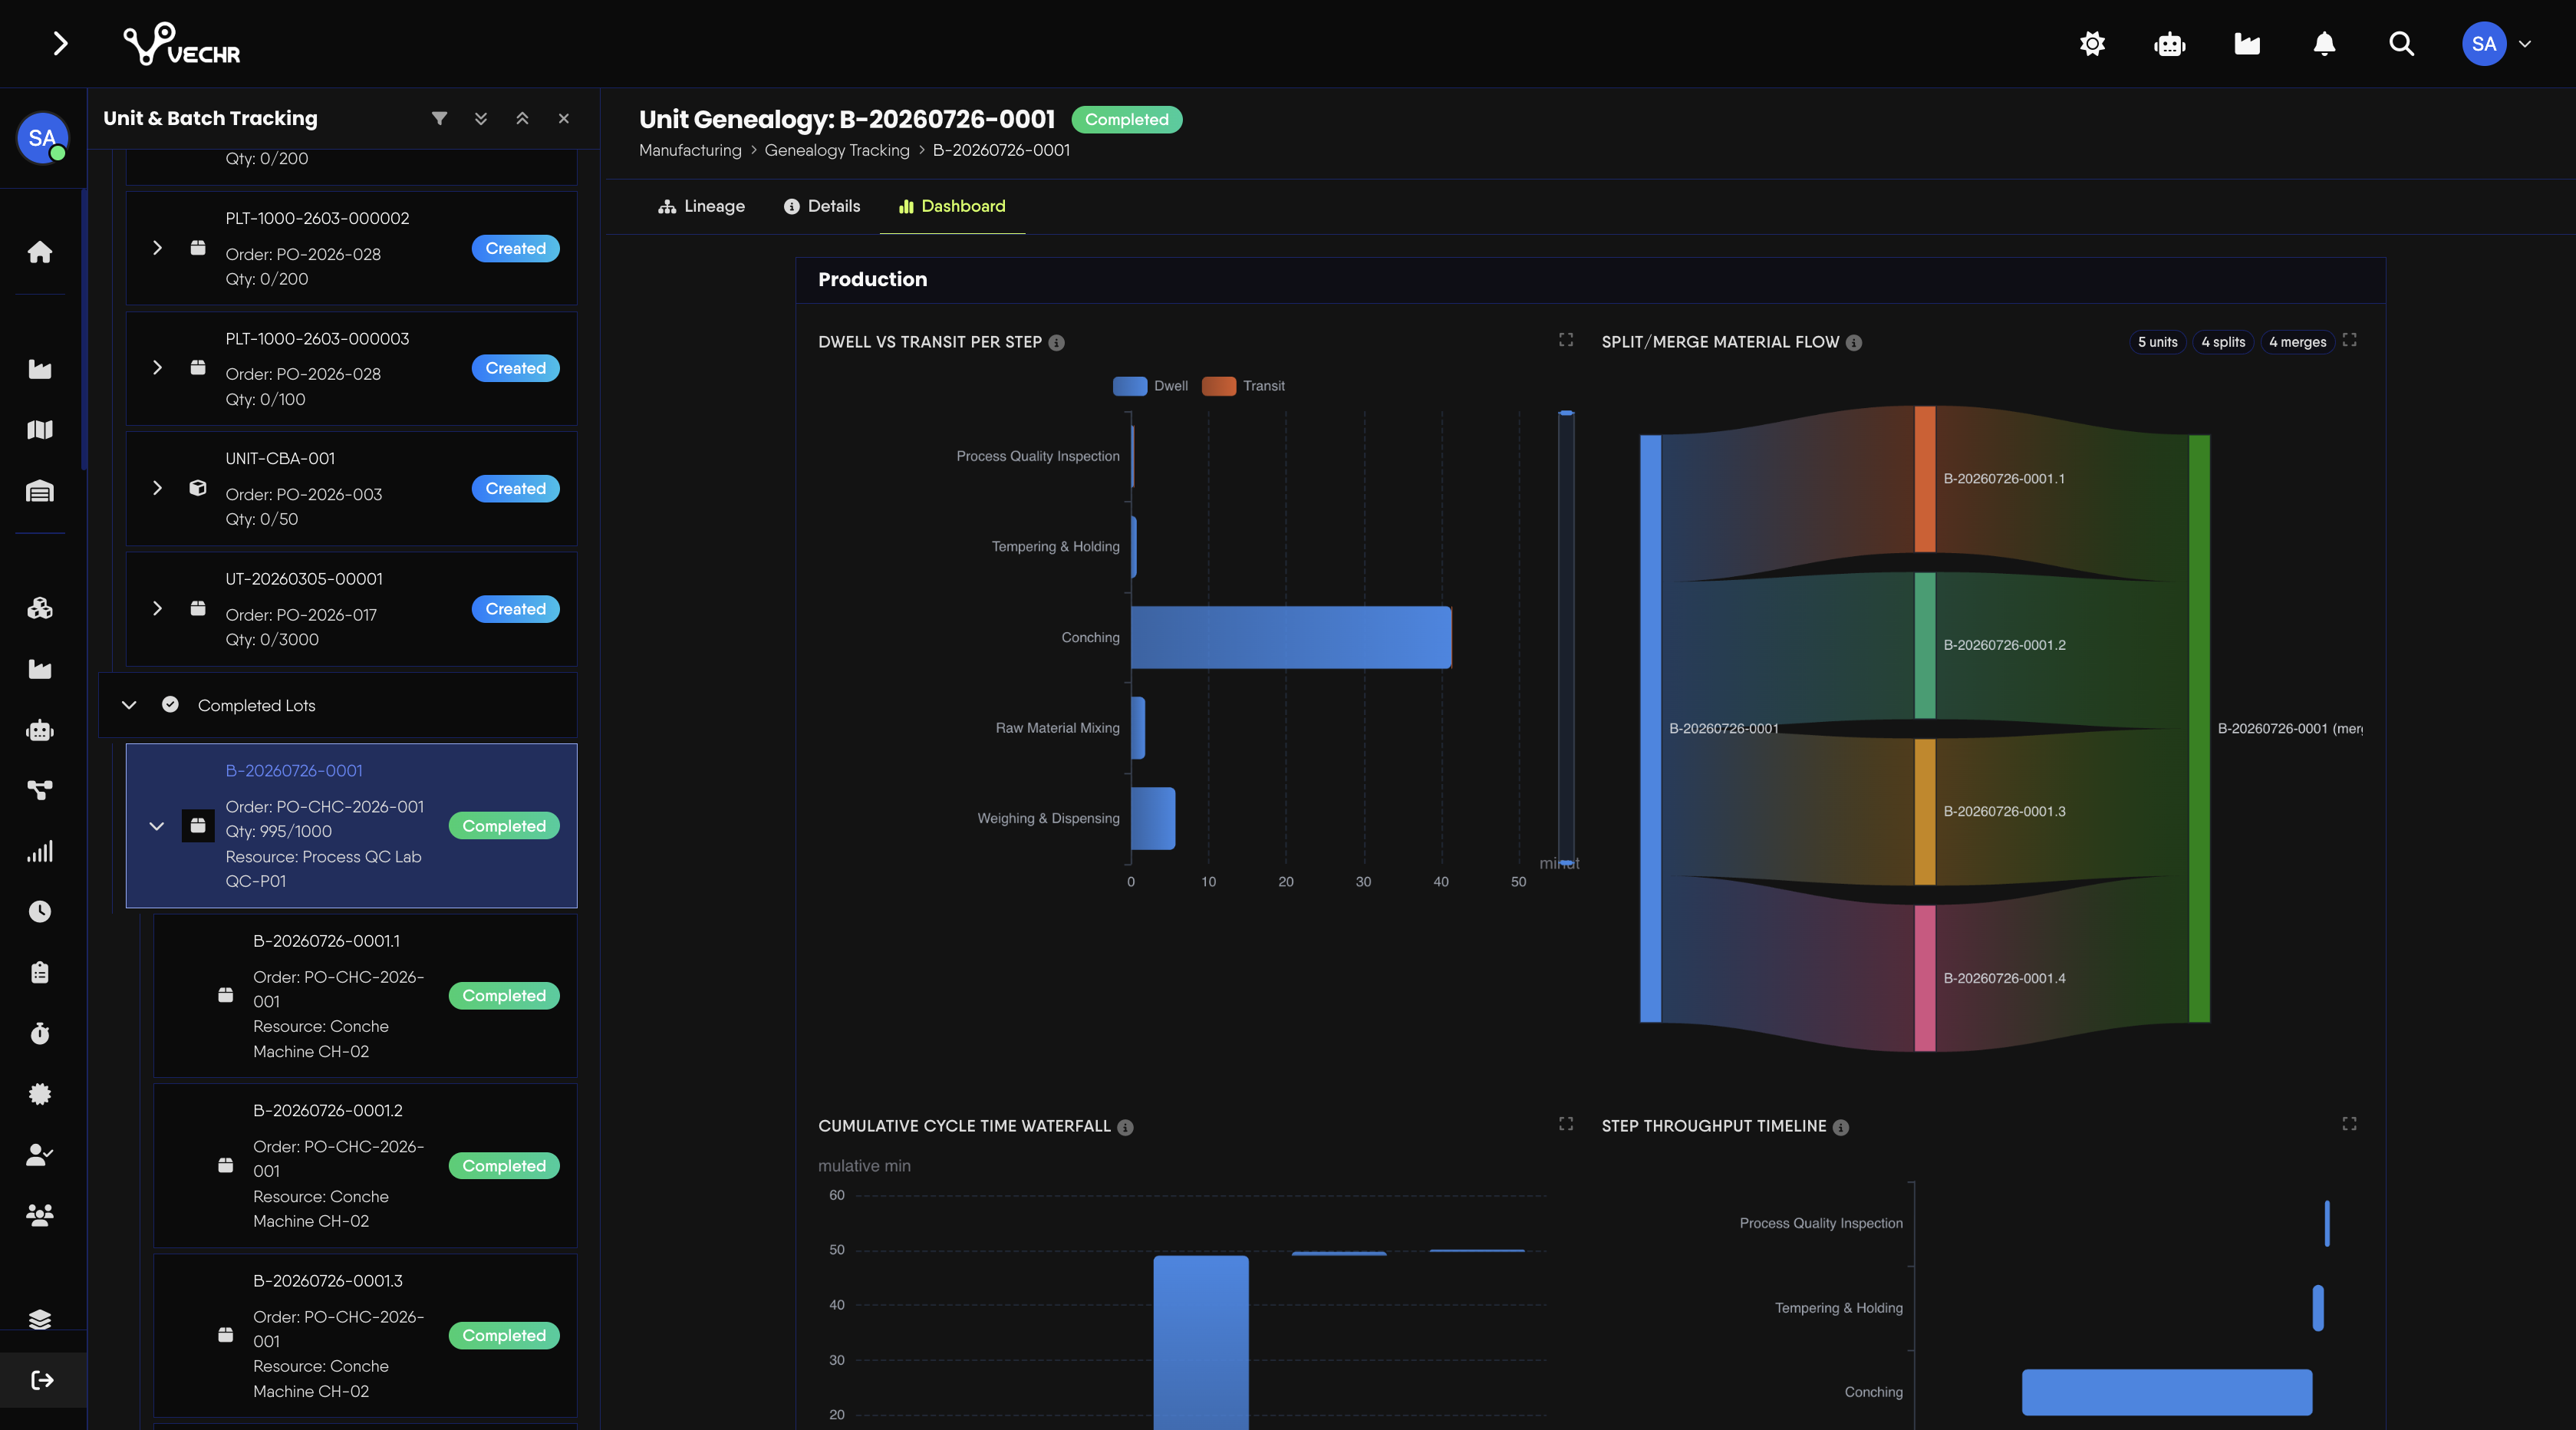Click the Genealogy Tracking breadcrumb link
The height and width of the screenshot is (1430, 2576).
tap(837, 150)
